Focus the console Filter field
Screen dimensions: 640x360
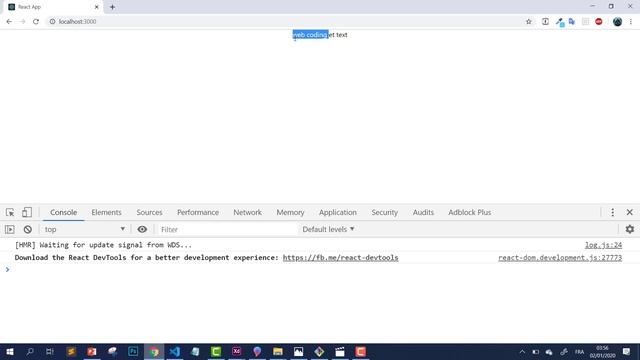click(x=227, y=229)
